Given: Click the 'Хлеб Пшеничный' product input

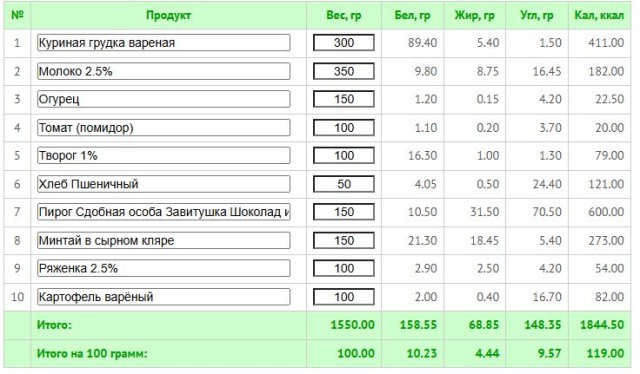Looking at the screenshot, I should pos(164,184).
